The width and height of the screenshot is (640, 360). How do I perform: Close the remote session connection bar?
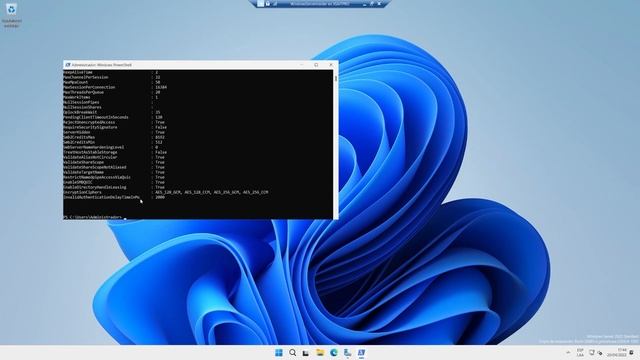[379, 4]
